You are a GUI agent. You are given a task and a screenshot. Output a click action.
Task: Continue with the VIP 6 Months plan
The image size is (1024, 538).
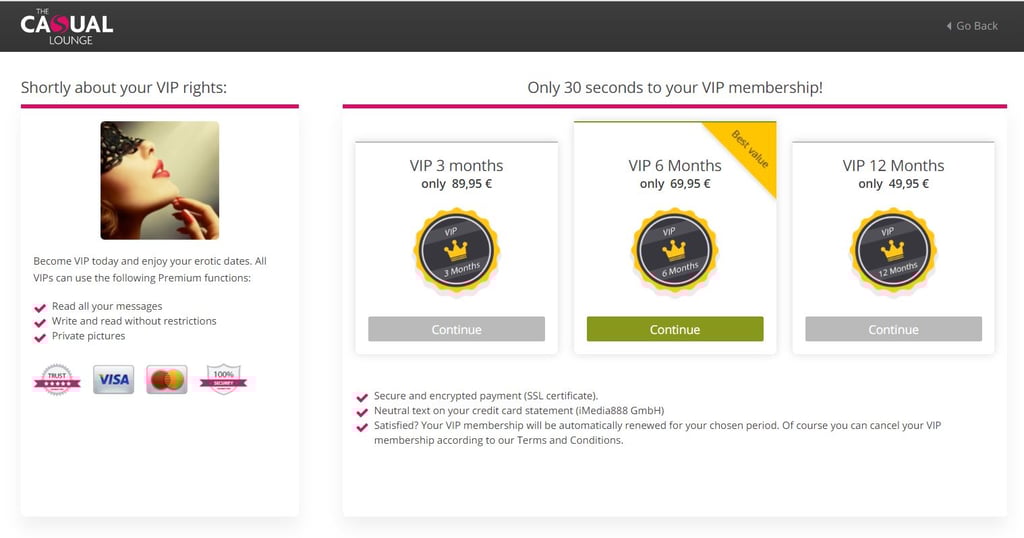[x=675, y=329]
